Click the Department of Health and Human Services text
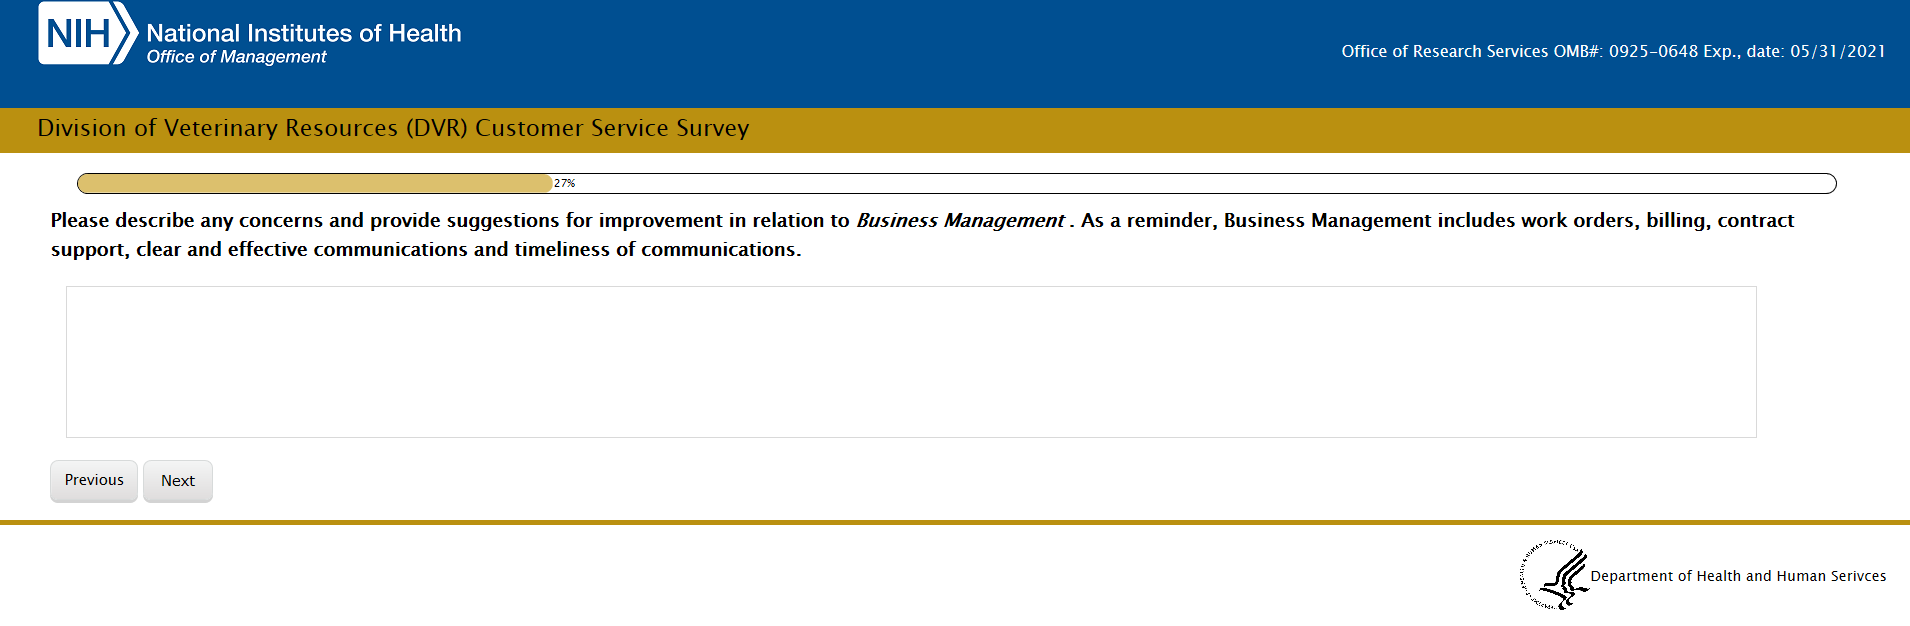Image resolution: width=1910 pixels, height=626 pixels. click(1738, 576)
